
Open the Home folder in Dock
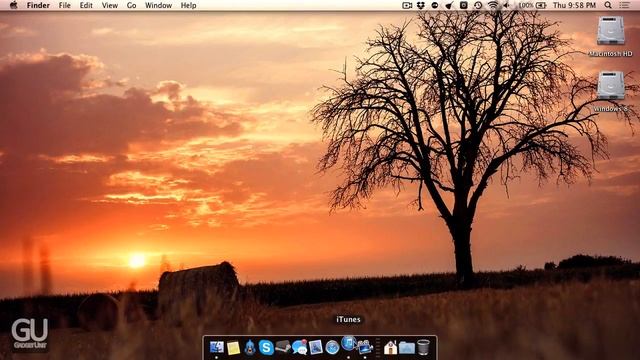pos(390,347)
